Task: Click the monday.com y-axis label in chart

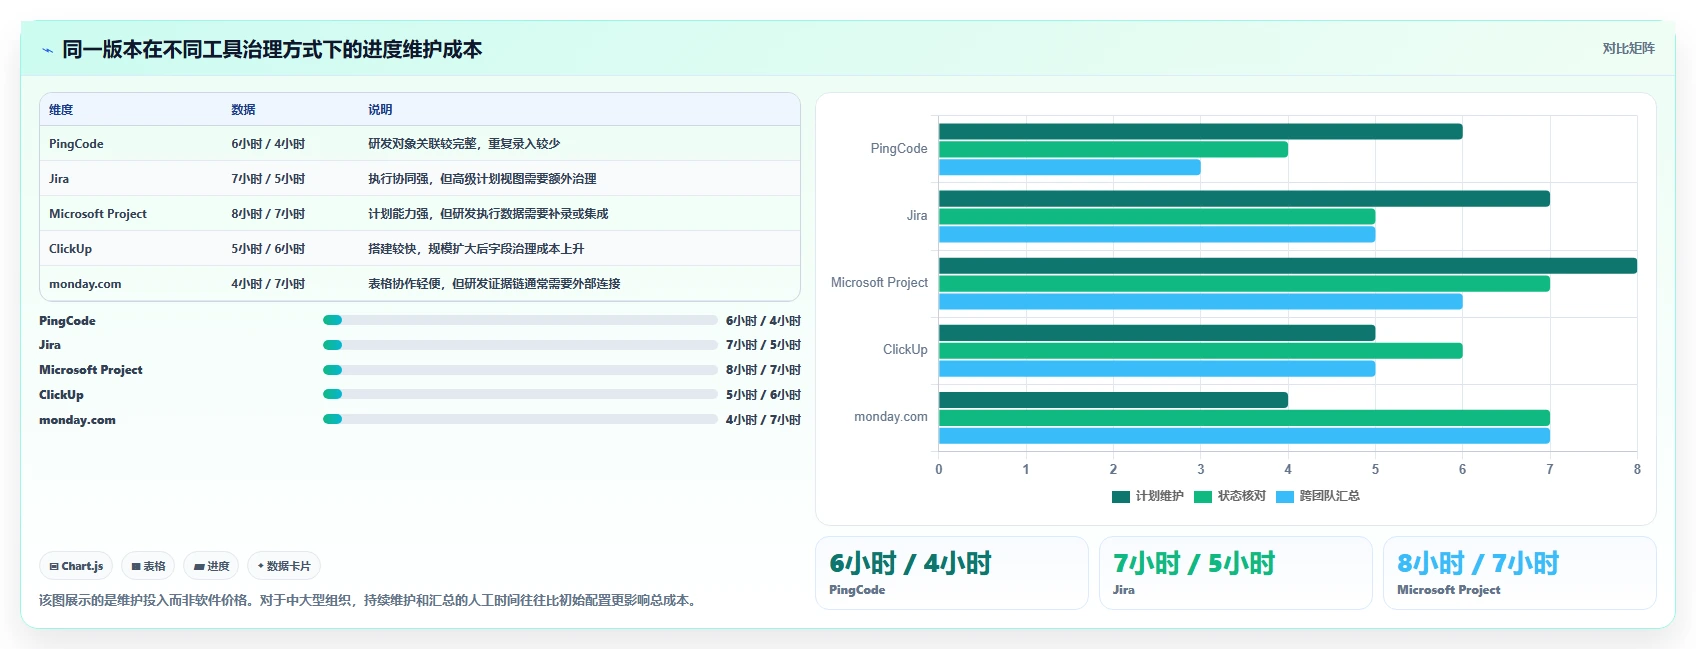Action: pos(891,417)
